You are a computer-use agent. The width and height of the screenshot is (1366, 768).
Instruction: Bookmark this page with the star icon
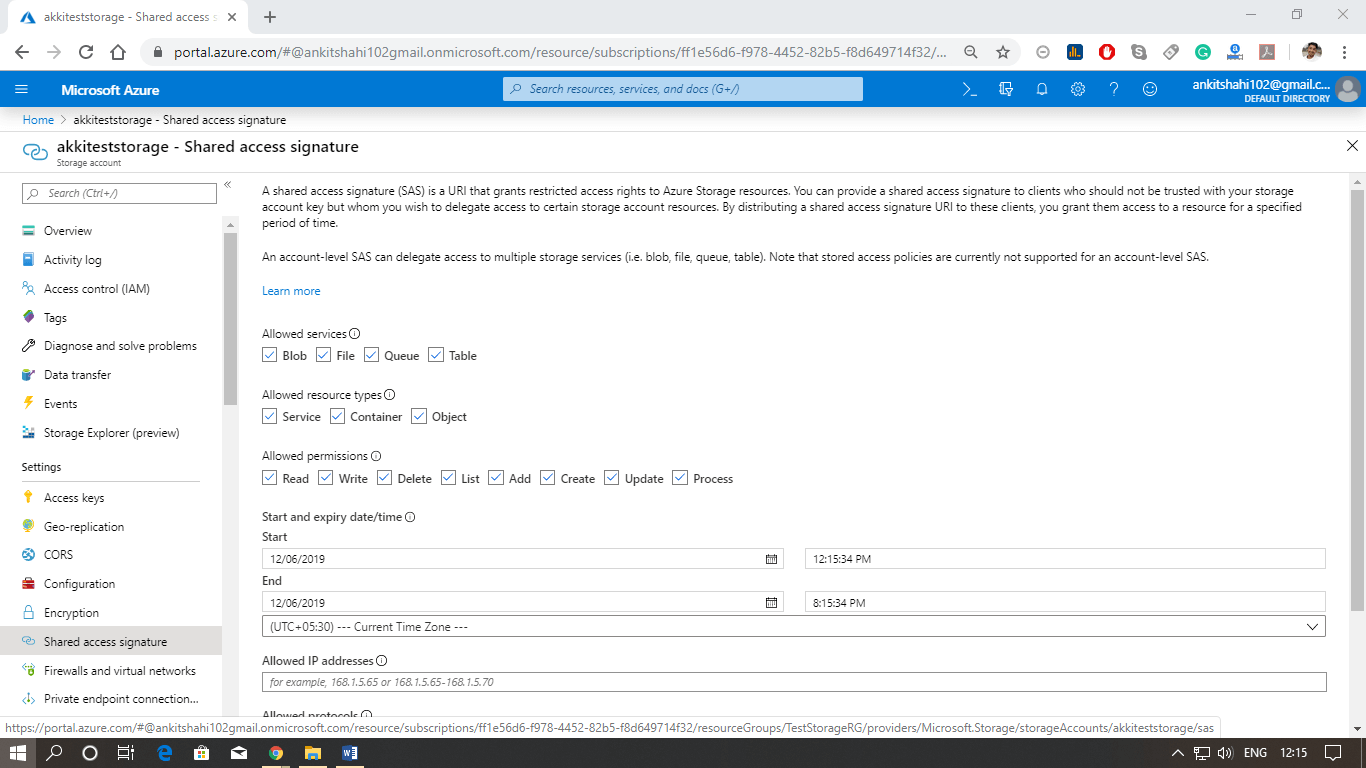click(1003, 52)
